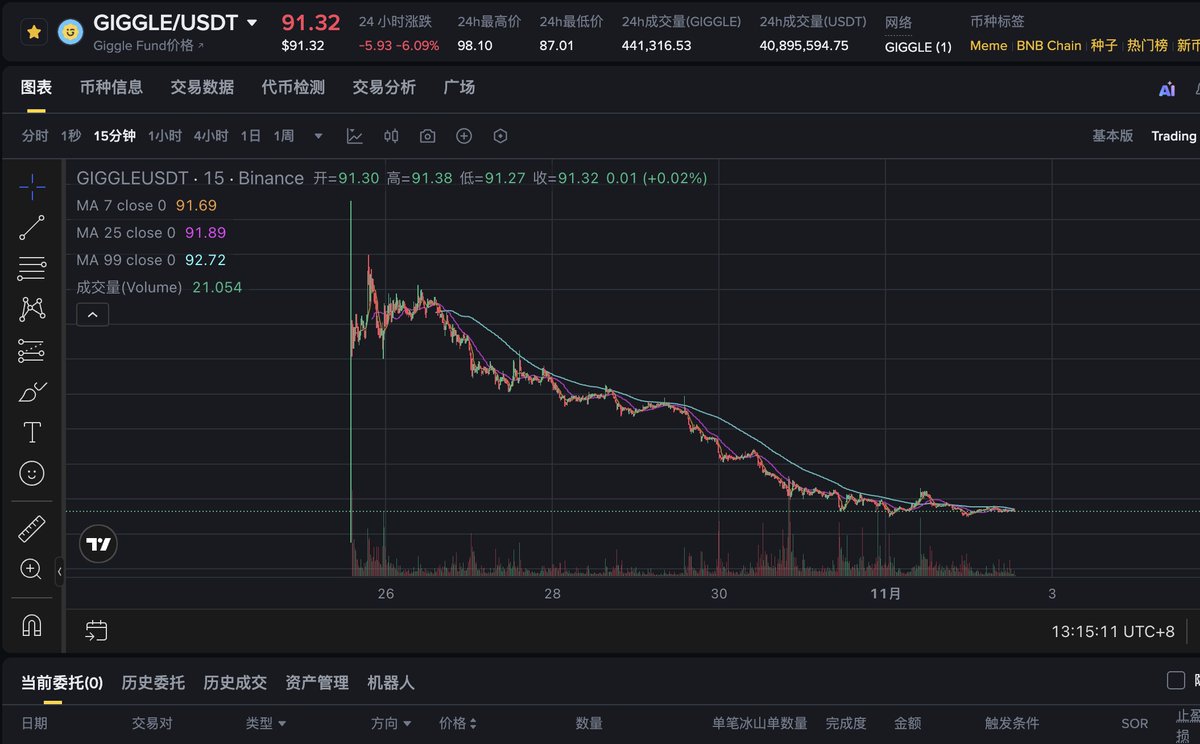The image size is (1200, 744).
Task: Click the BNB Chain tag
Action: click(x=1049, y=46)
